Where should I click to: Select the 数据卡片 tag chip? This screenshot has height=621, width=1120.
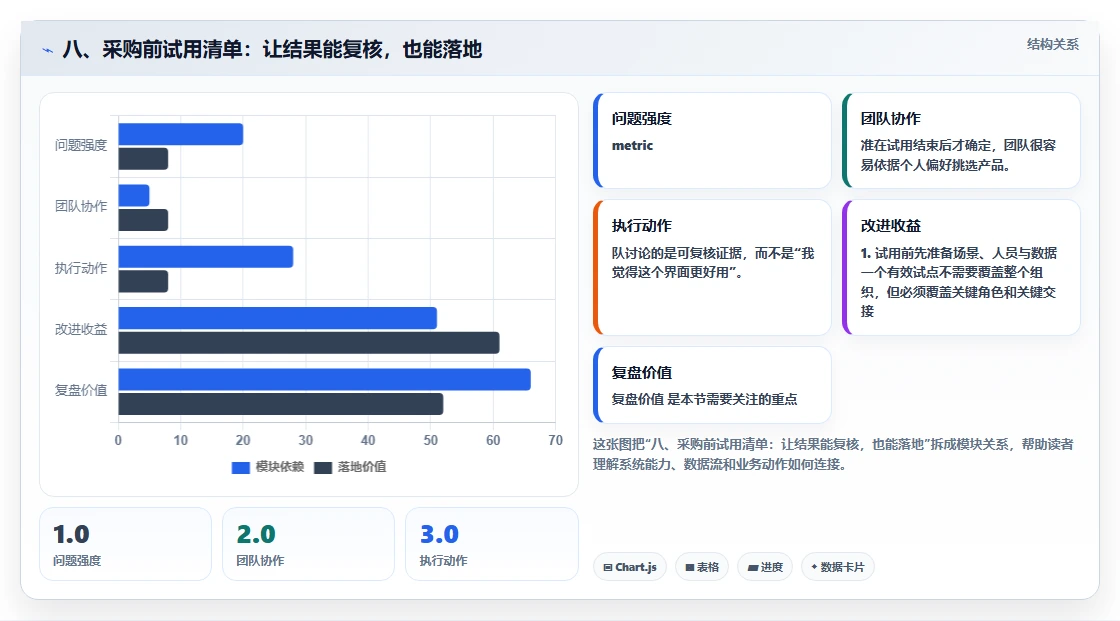click(x=837, y=567)
